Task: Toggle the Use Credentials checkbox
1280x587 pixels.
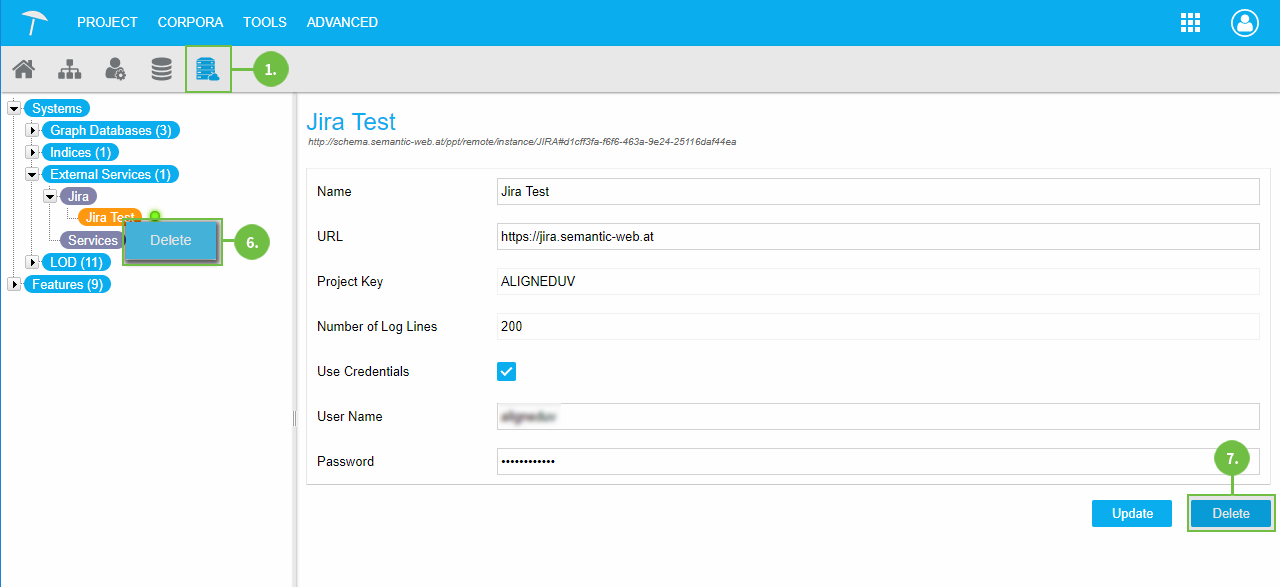Action: click(507, 371)
